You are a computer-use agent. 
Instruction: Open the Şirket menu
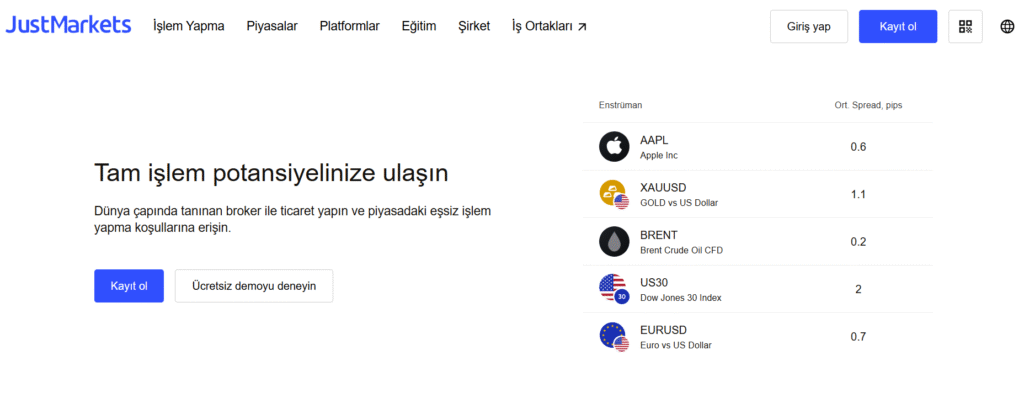(x=474, y=26)
